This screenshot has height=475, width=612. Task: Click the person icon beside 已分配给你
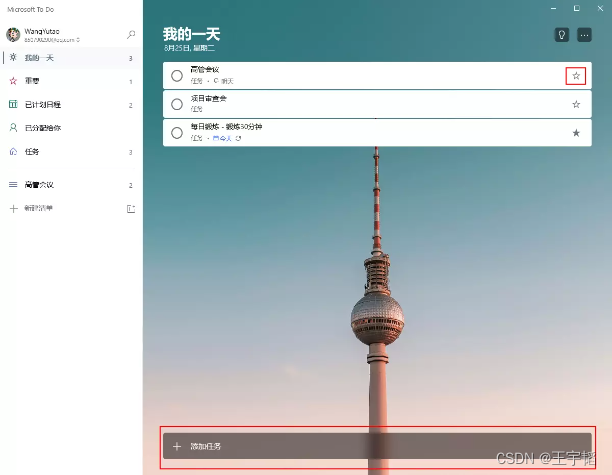(13, 128)
